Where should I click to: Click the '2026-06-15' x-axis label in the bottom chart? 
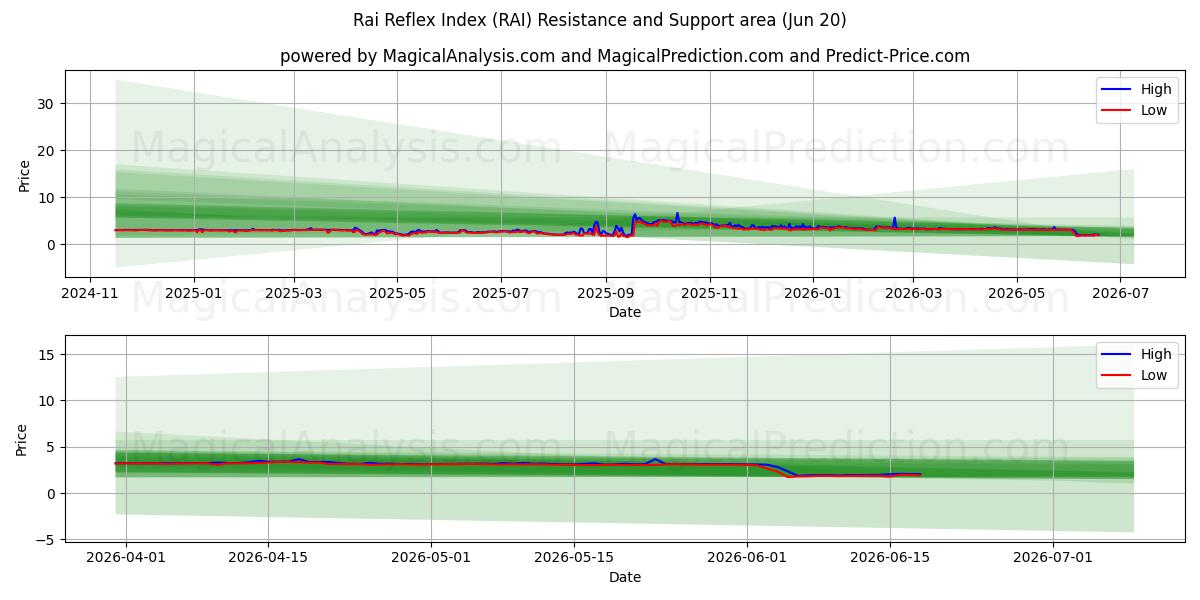pos(890,559)
